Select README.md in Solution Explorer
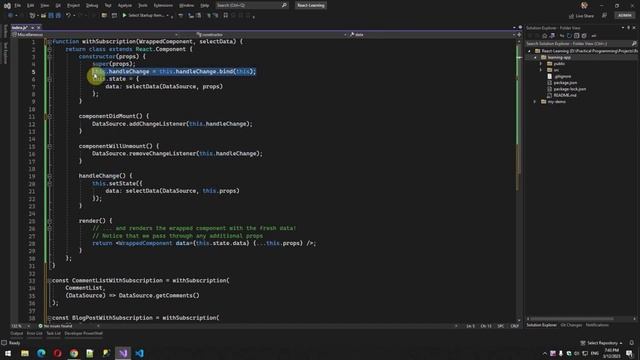Viewport: 640px width, 360px height. point(565,96)
